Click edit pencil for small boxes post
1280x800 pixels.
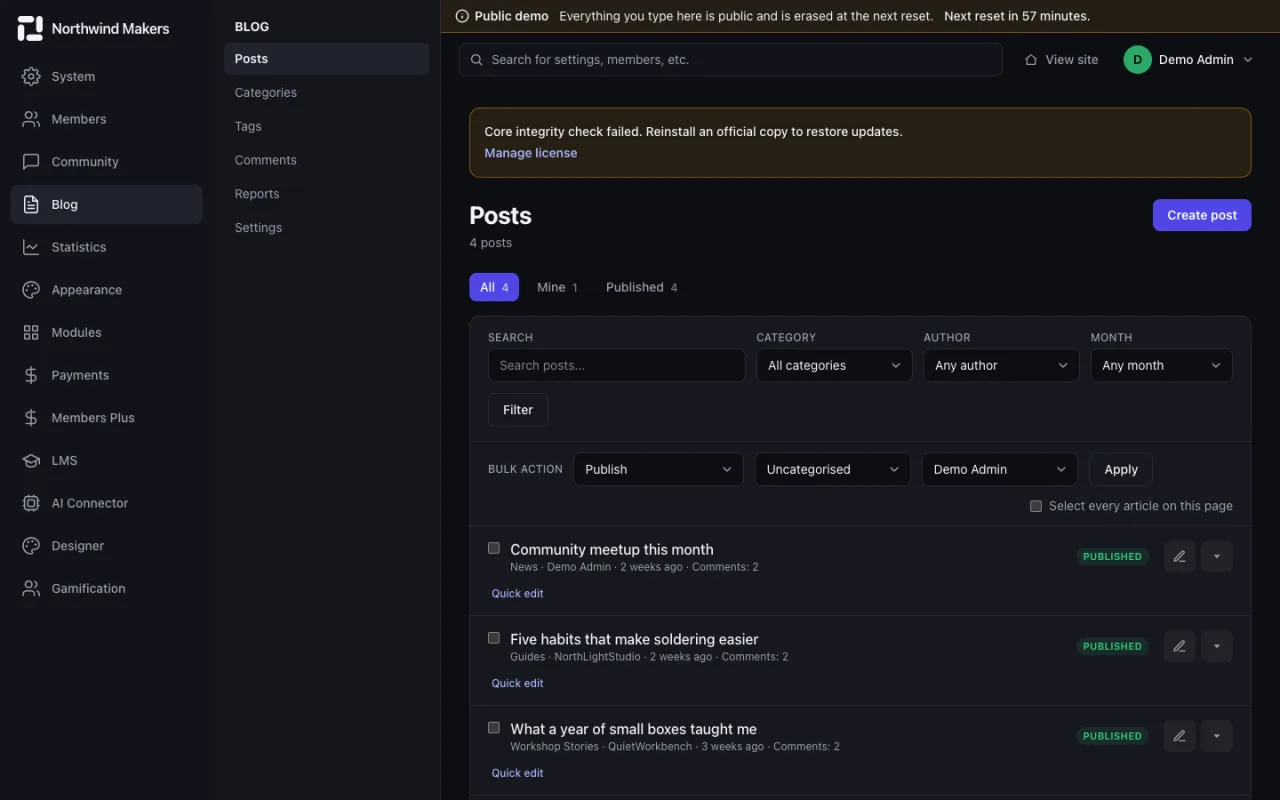[1180, 736]
